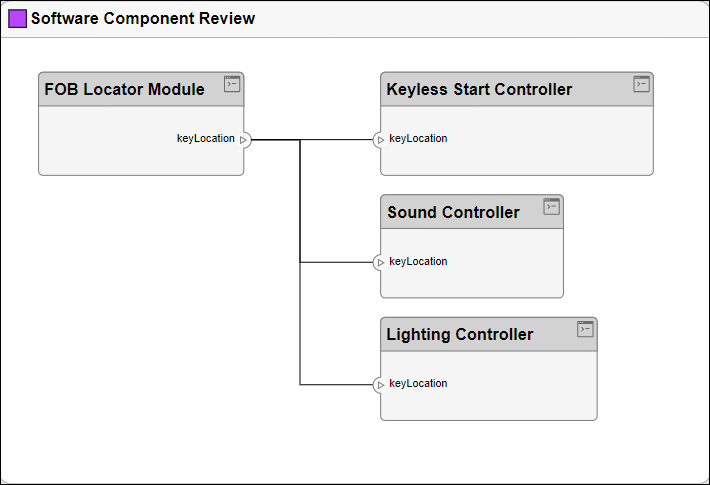Click the Keyless Start Controller input port arrow
This screenshot has width=710, height=485.
380,140
